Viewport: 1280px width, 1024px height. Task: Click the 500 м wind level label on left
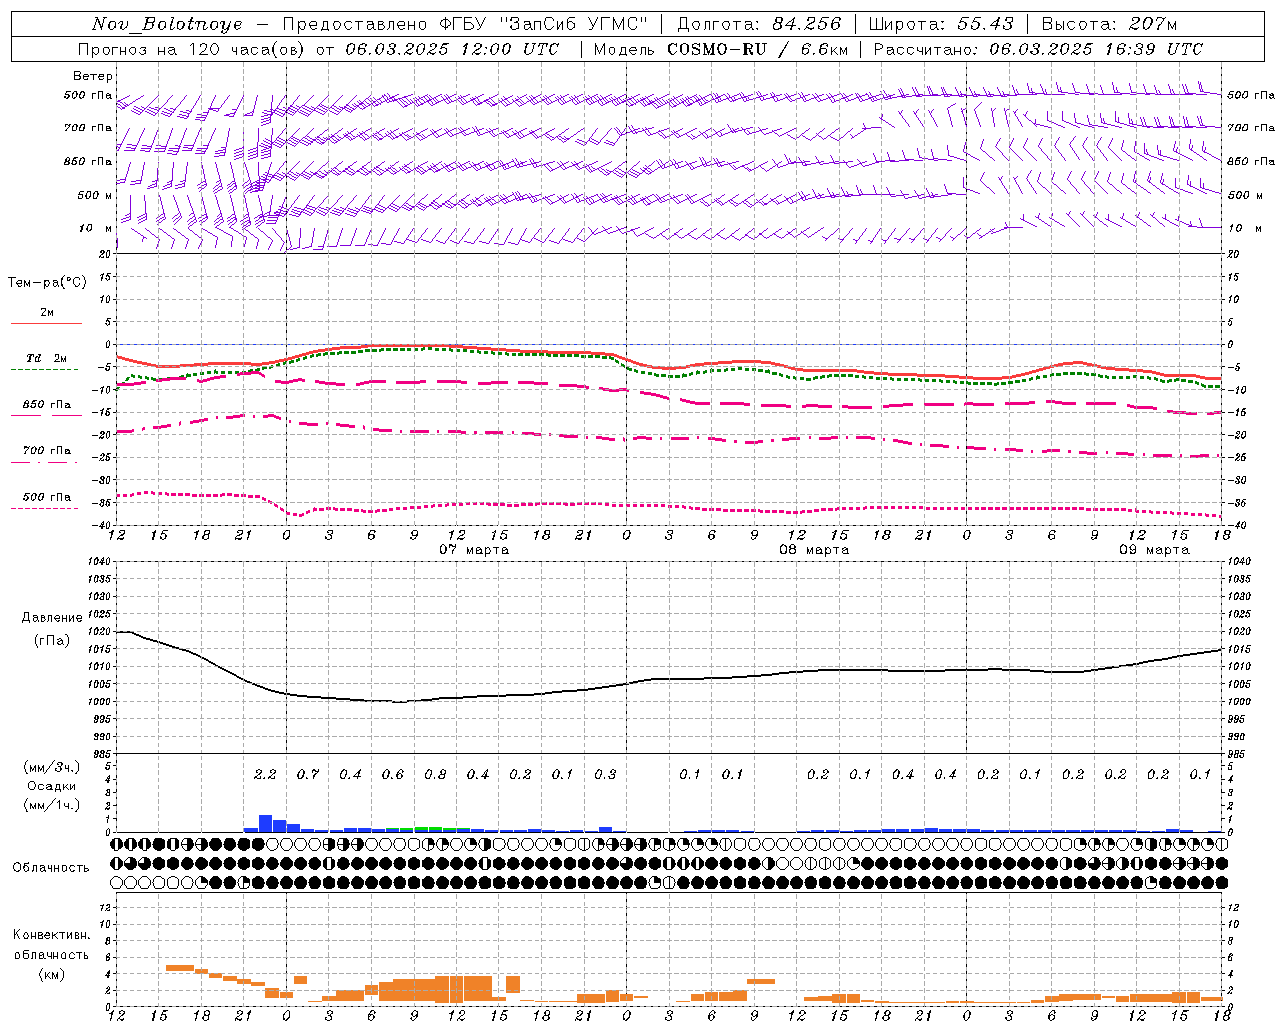[x=95, y=195]
